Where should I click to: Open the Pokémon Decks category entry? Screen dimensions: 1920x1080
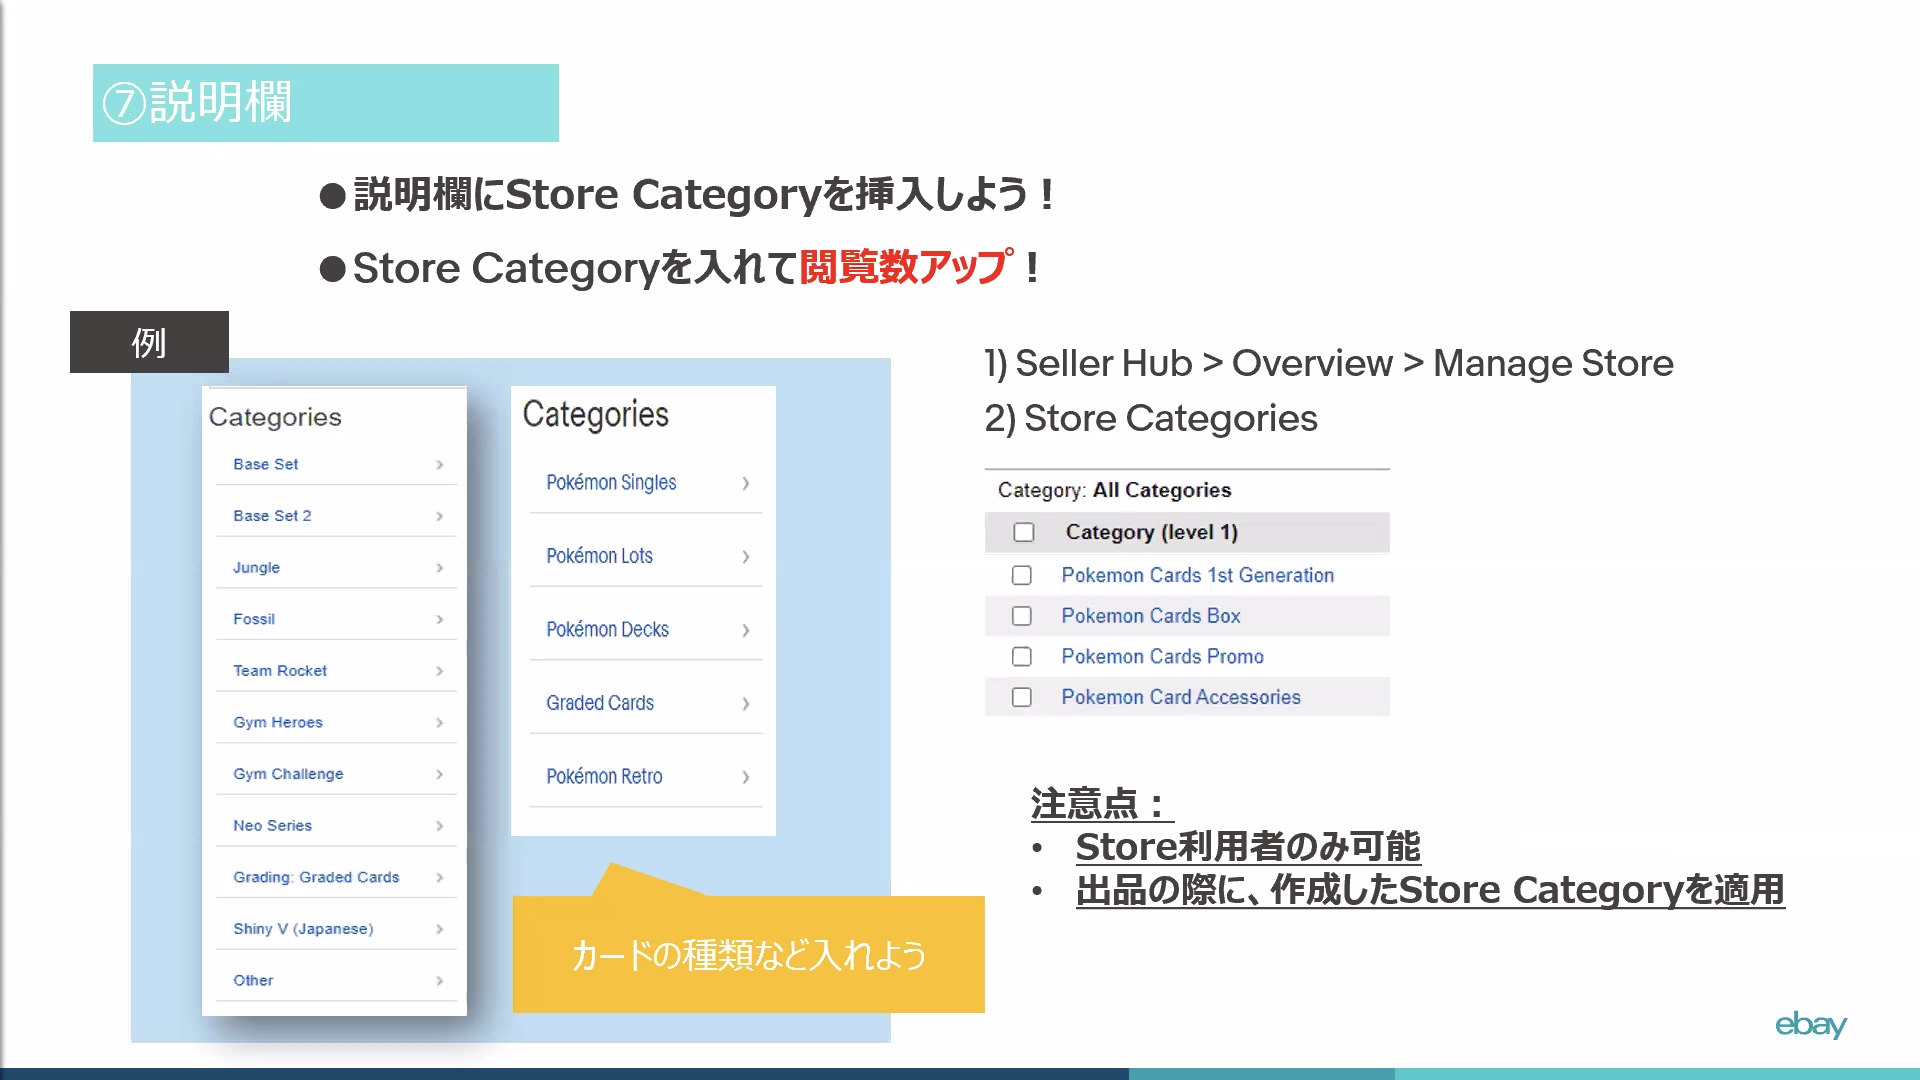click(607, 629)
